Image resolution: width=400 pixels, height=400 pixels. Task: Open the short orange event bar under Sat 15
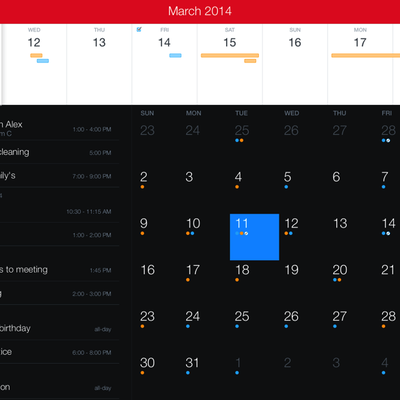pyautogui.click(x=250, y=61)
